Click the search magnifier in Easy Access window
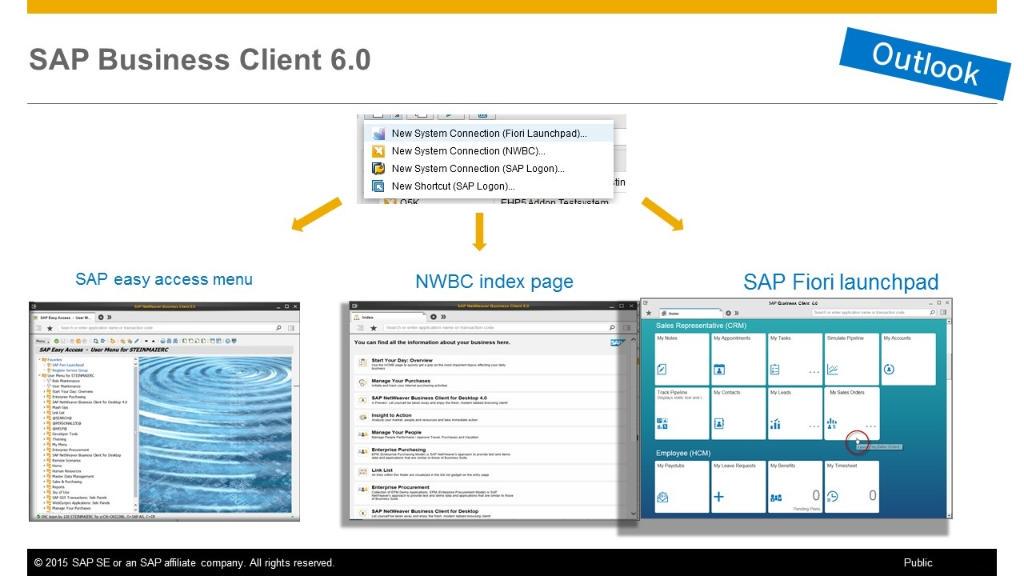The image size is (1024, 576). (x=279, y=328)
